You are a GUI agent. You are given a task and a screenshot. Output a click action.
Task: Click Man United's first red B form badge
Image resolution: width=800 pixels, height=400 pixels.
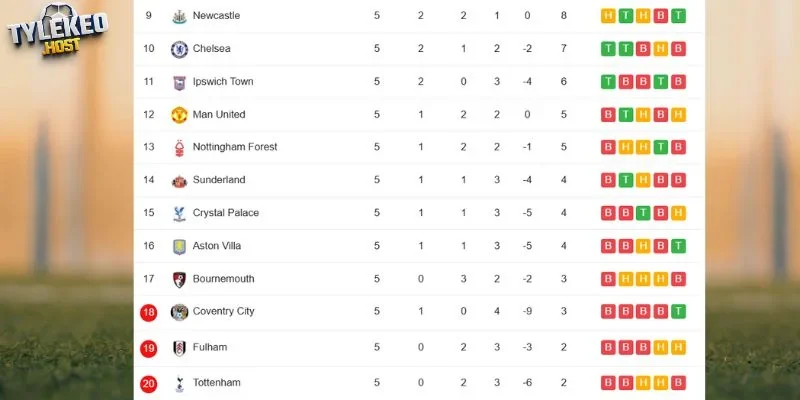tap(608, 115)
